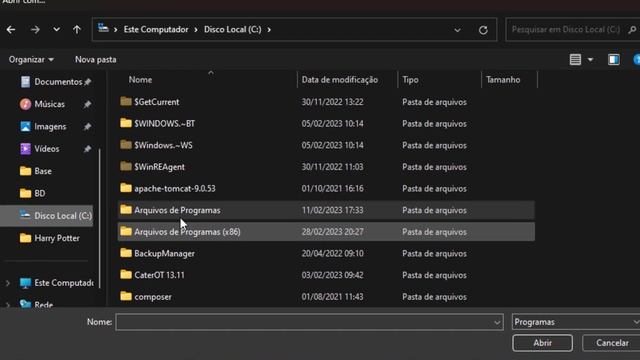Sort by the Tamanho column
This screenshot has height=360, width=640.
(503, 80)
